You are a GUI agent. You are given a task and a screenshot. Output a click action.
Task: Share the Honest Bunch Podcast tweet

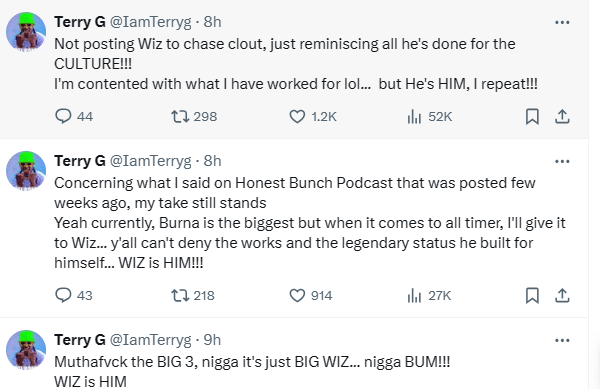pos(562,295)
